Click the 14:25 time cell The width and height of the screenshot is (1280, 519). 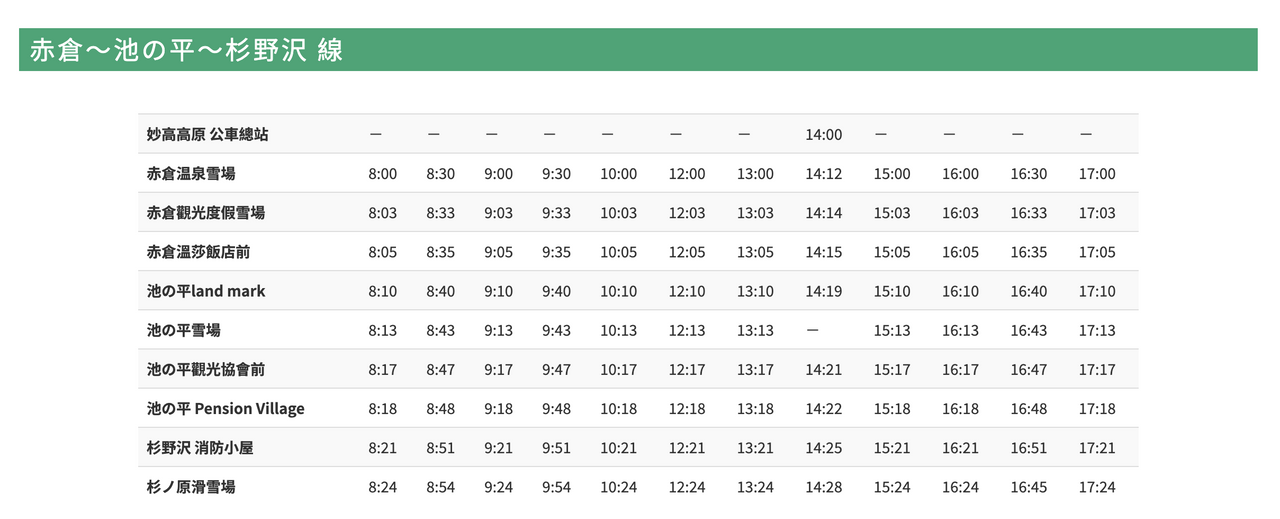tap(824, 448)
